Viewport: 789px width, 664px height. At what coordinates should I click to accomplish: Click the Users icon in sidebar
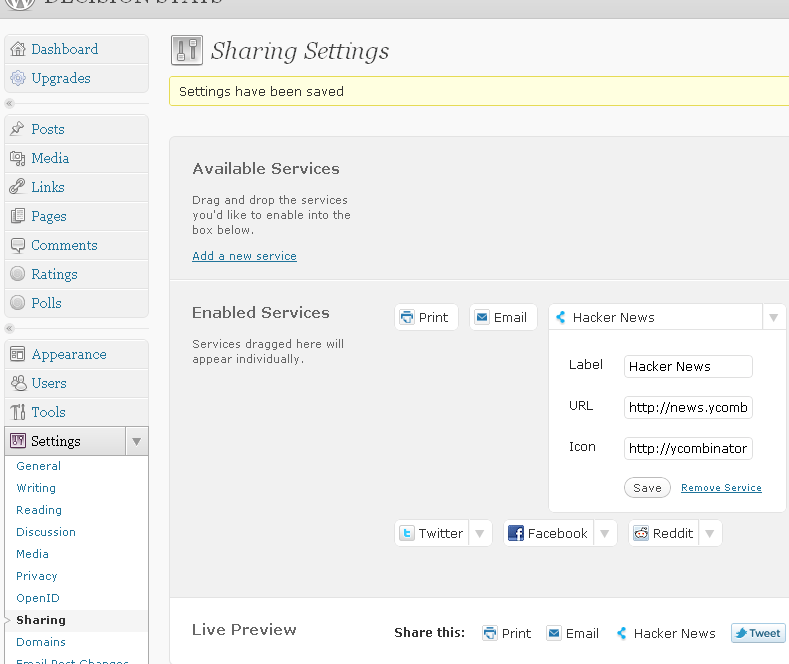18,383
